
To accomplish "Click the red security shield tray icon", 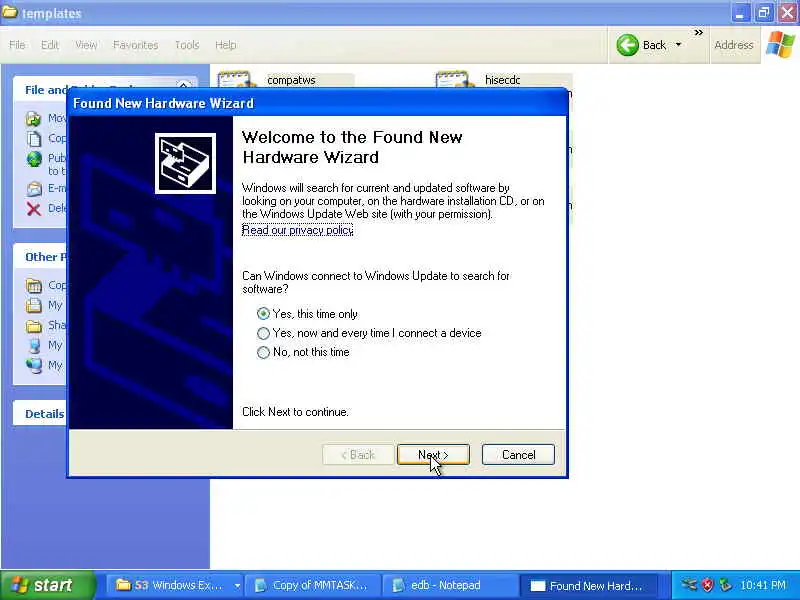I will click(707, 585).
